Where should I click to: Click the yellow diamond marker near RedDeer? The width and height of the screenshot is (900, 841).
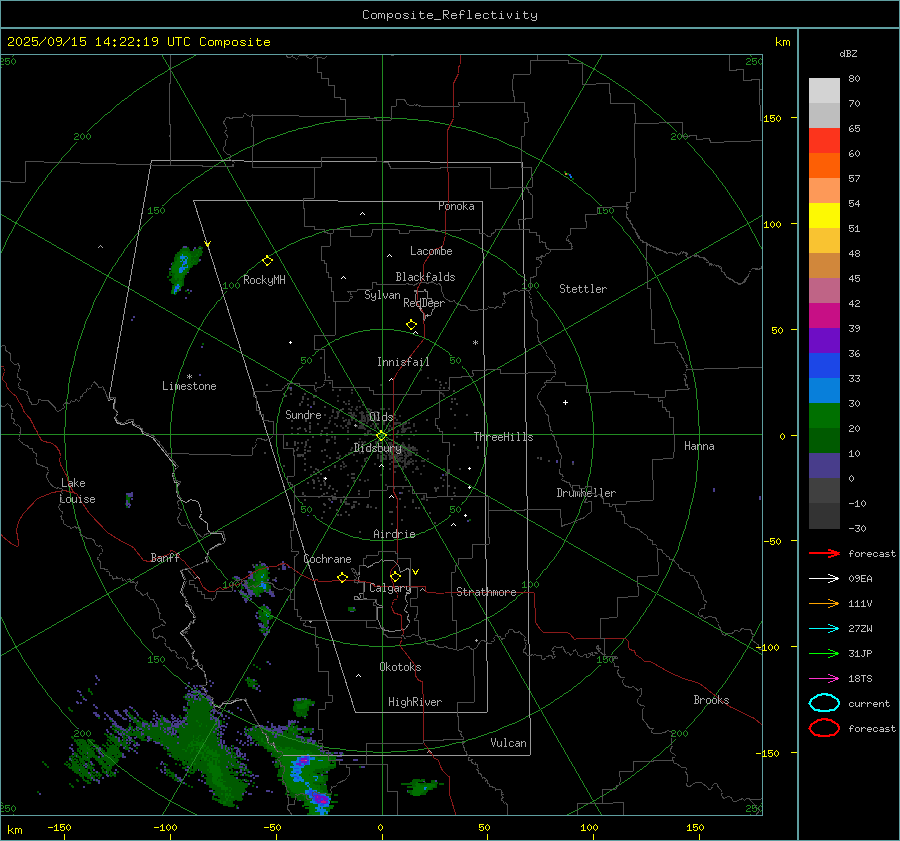click(x=411, y=324)
